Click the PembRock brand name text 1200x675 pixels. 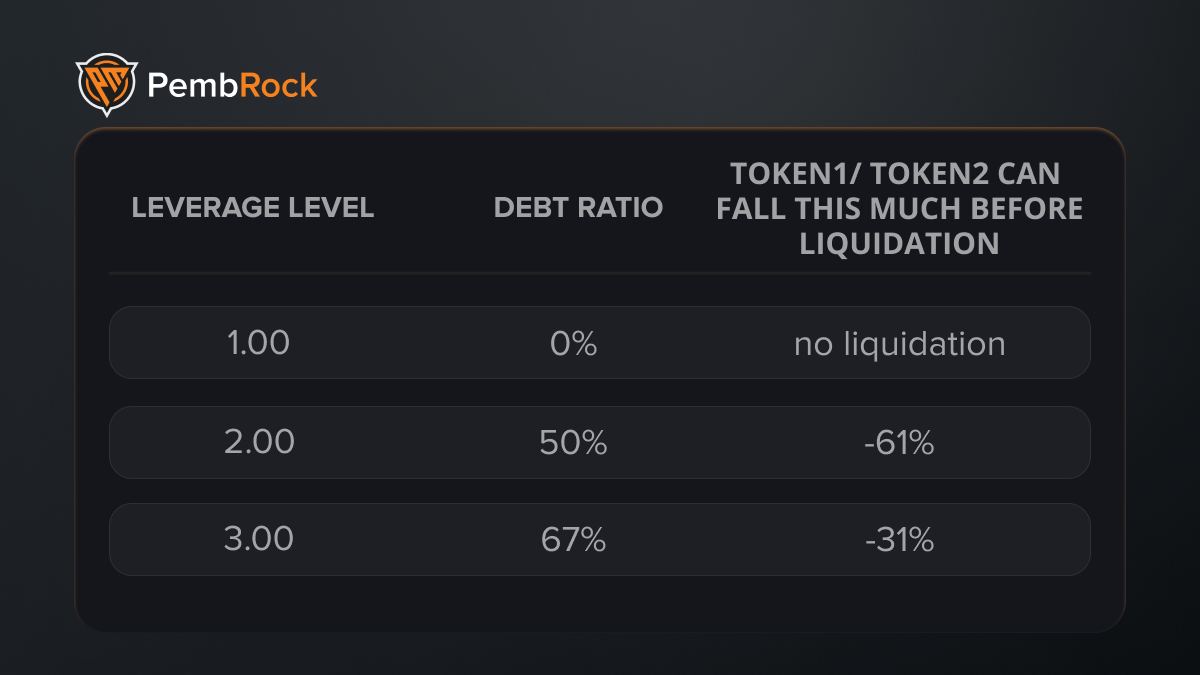pos(232,85)
